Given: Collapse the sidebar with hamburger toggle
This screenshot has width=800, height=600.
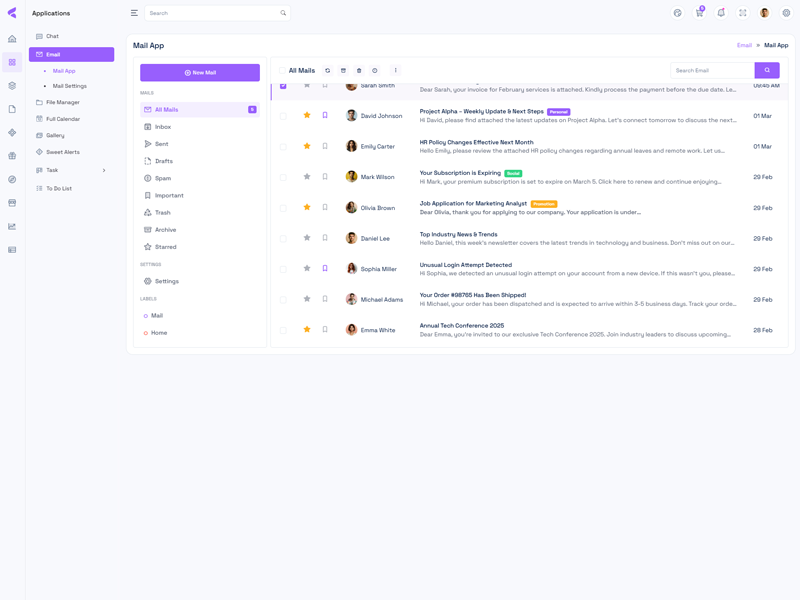Looking at the screenshot, I should point(134,13).
